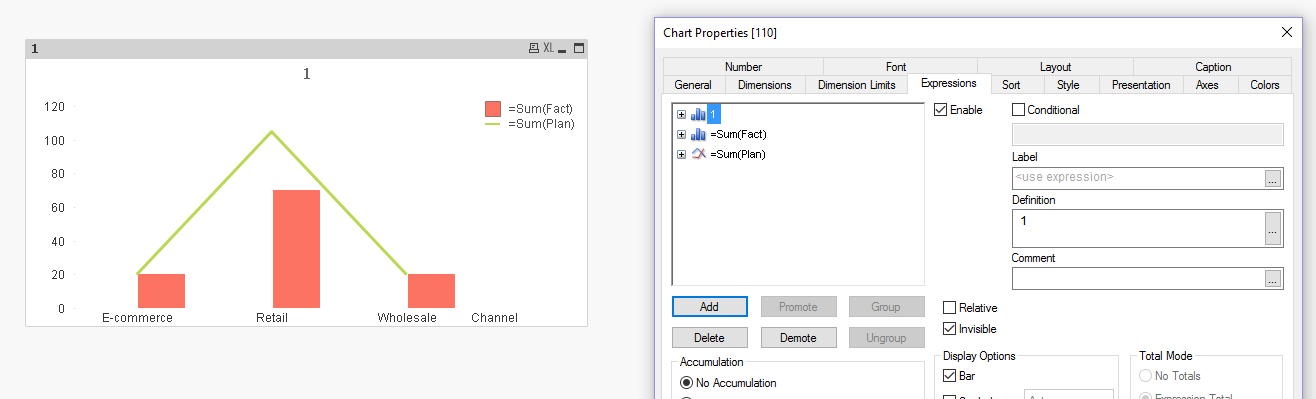This screenshot has height=399, width=1316.
Task: Select the bar chart icon for =Sum(Fact)
Action: pyautogui.click(x=698, y=134)
